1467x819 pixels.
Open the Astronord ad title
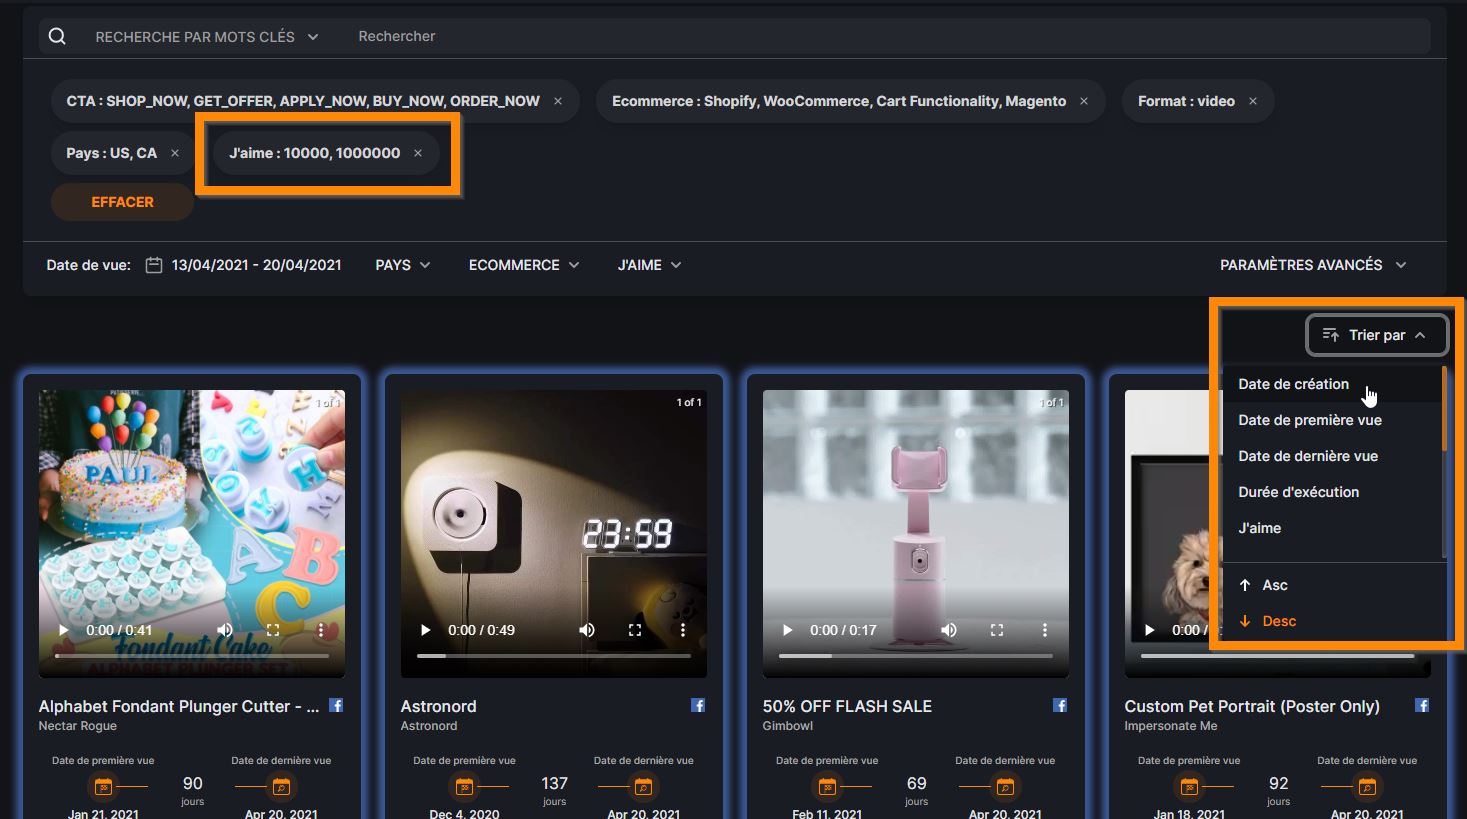[x=438, y=706]
